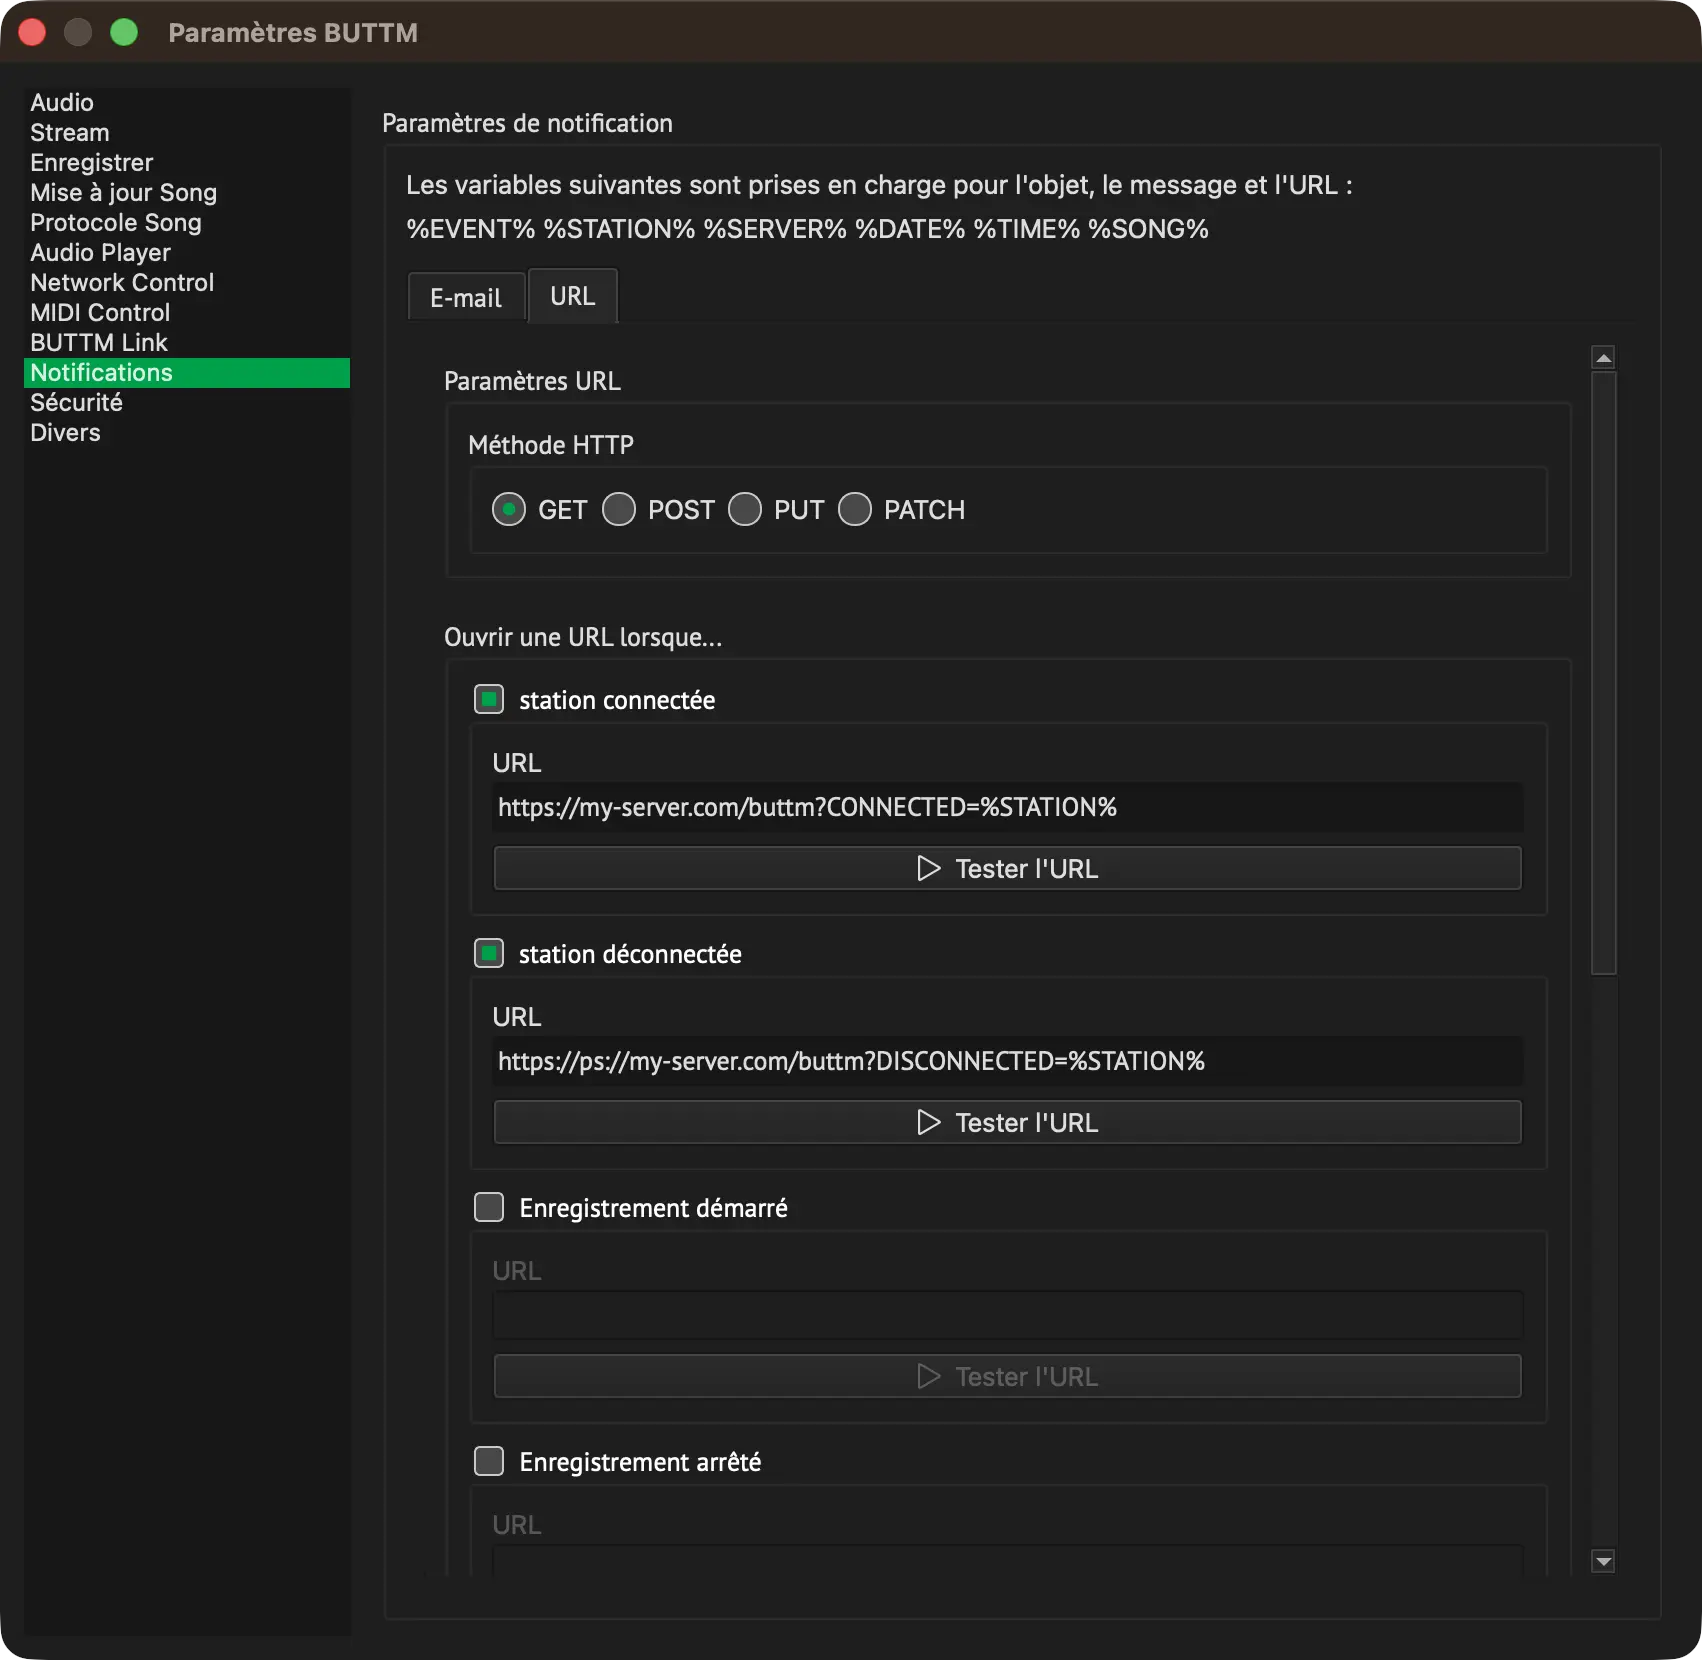
Task: Click the station déconnectée URL field
Action: (x=1008, y=1061)
